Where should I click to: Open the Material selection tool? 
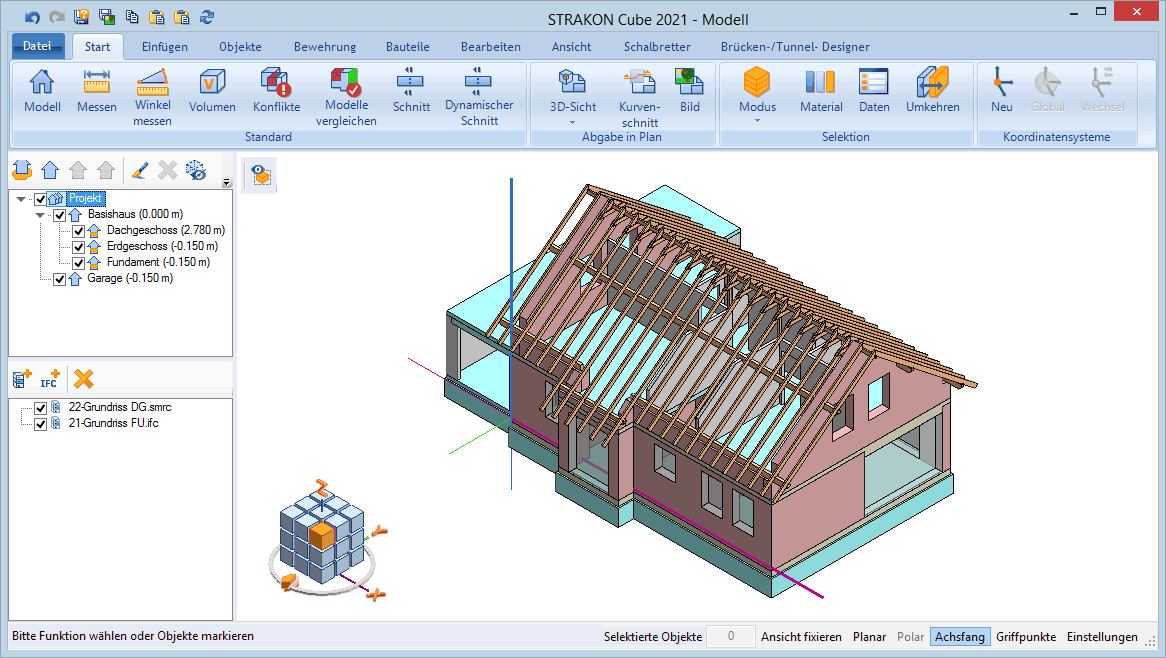point(821,91)
